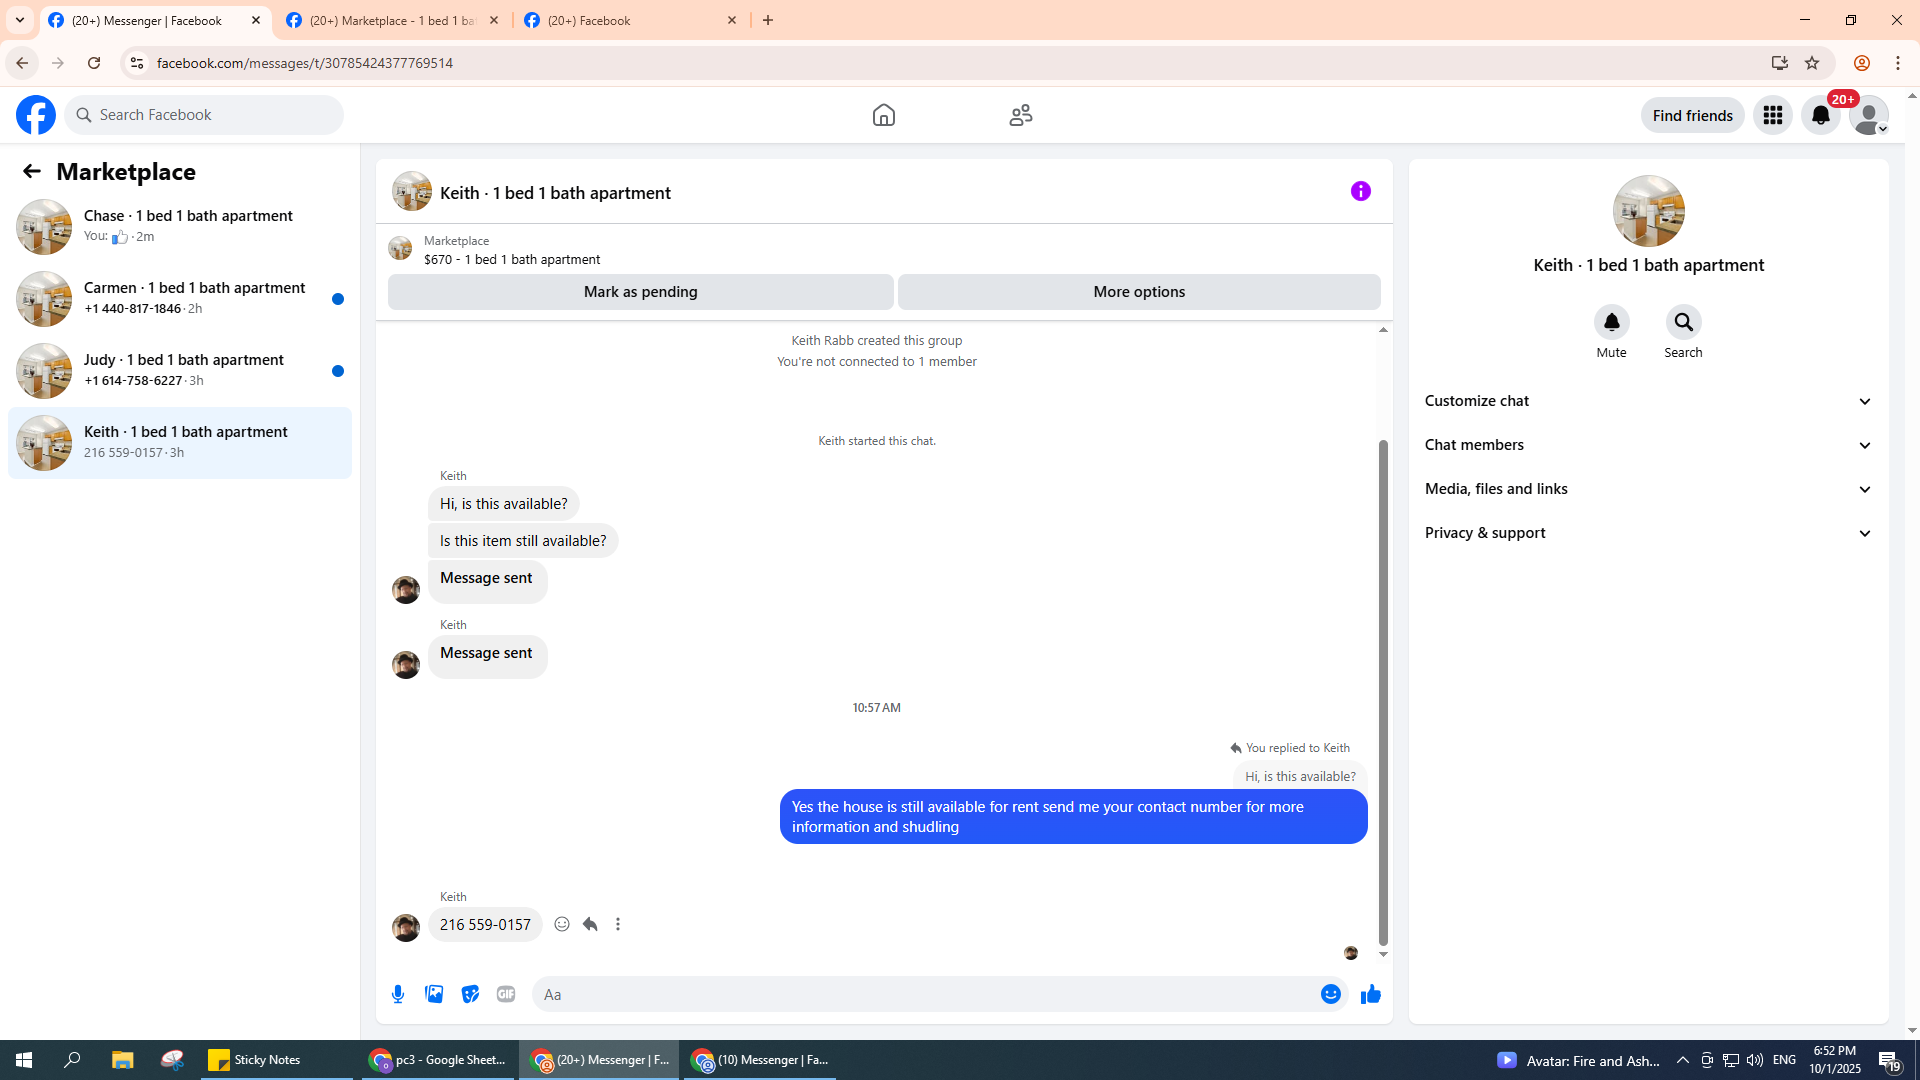This screenshot has width=1920, height=1080.
Task: Go back from Marketplace chats list
Action: click(32, 171)
